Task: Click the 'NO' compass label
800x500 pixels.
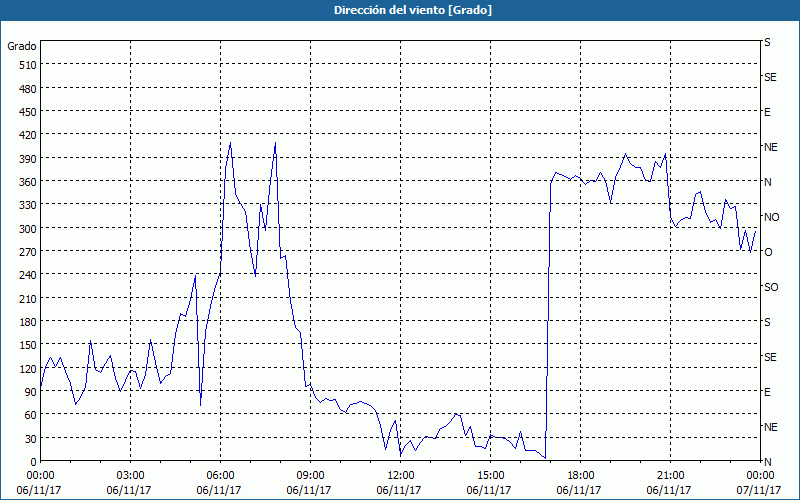Action: tap(771, 217)
